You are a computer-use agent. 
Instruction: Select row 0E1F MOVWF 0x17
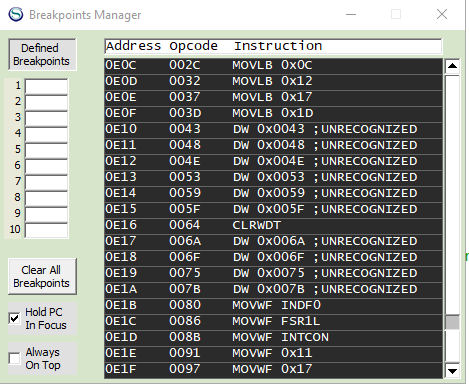(x=273, y=369)
